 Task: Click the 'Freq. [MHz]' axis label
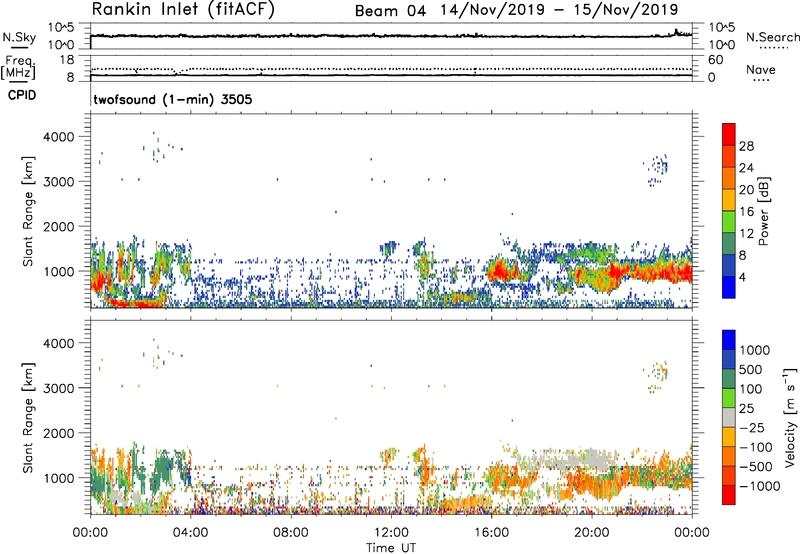click(x=19, y=67)
